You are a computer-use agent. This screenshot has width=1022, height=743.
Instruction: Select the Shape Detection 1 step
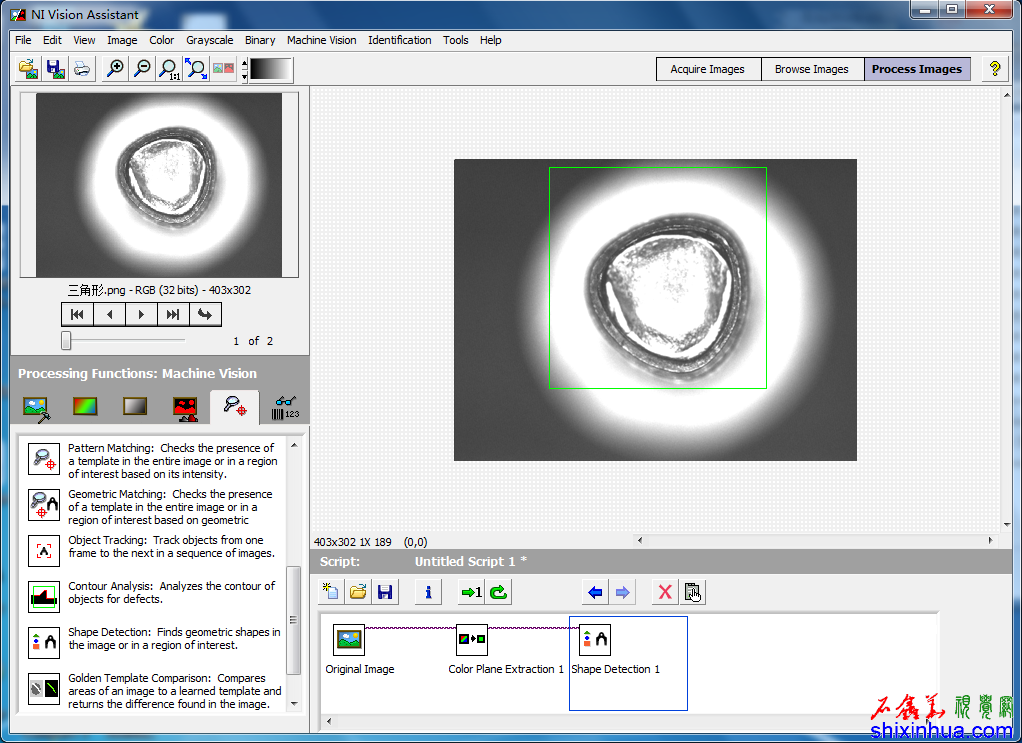(595, 640)
